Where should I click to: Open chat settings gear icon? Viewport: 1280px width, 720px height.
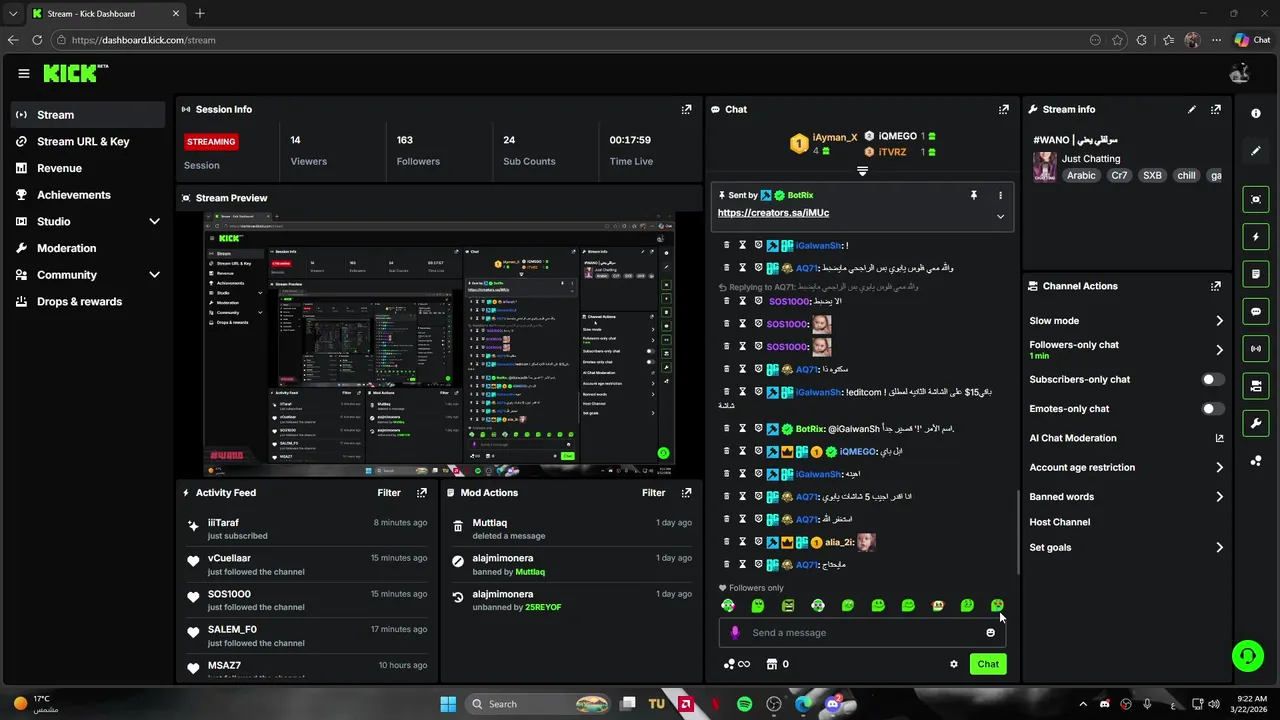pos(954,664)
